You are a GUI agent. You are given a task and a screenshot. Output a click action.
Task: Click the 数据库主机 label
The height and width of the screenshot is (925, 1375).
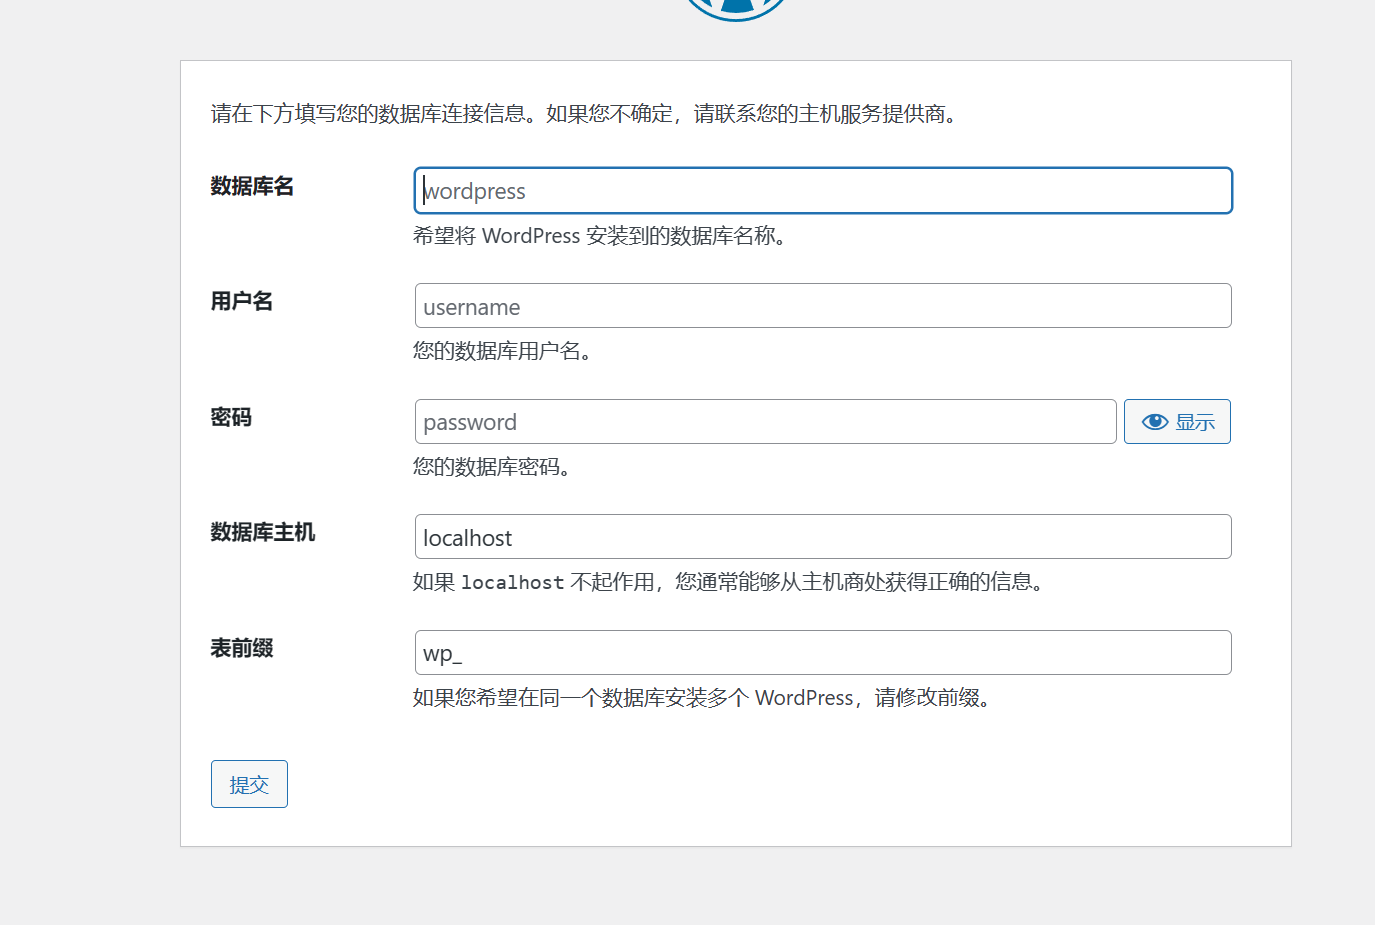(262, 533)
